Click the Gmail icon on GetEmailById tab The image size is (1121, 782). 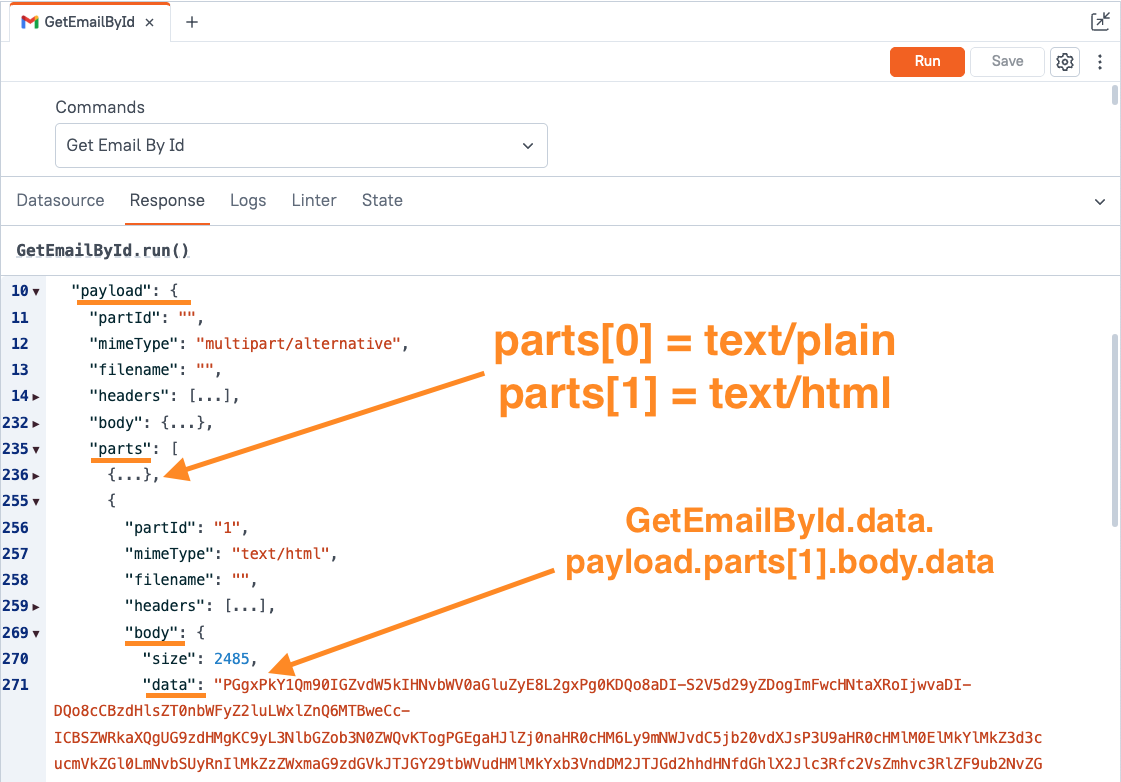point(30,22)
